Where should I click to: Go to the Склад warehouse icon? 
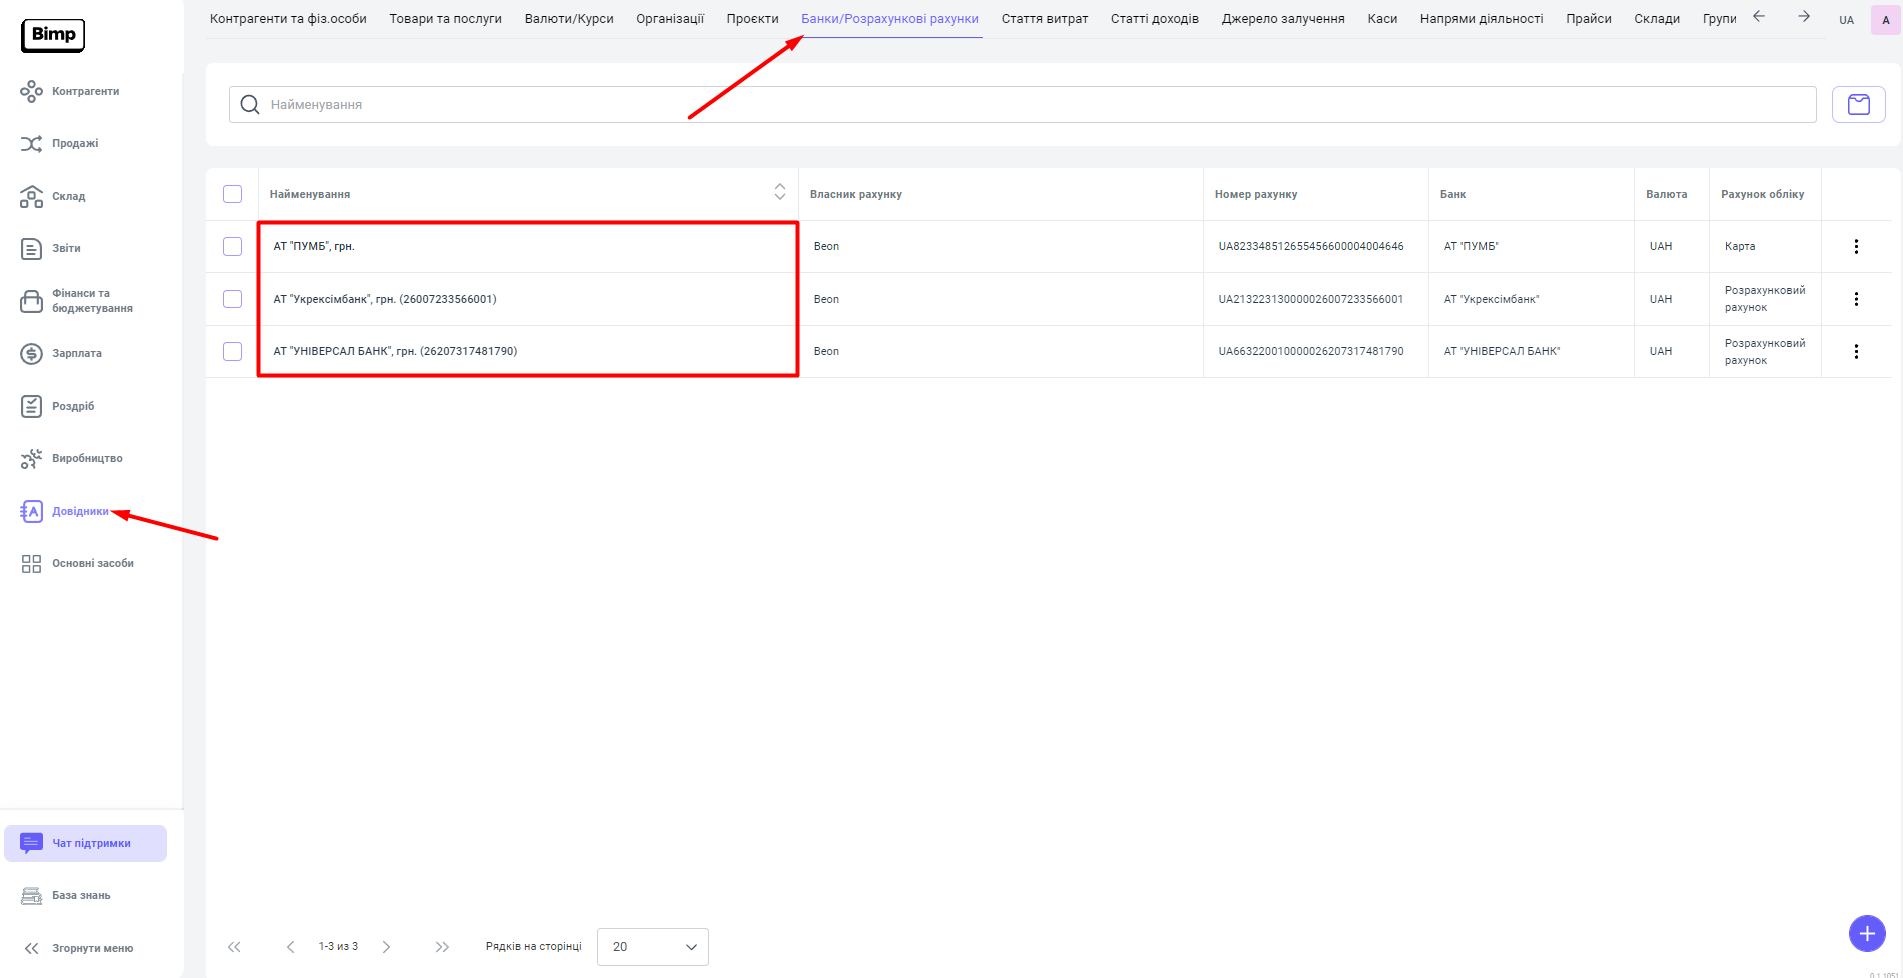tap(31, 197)
